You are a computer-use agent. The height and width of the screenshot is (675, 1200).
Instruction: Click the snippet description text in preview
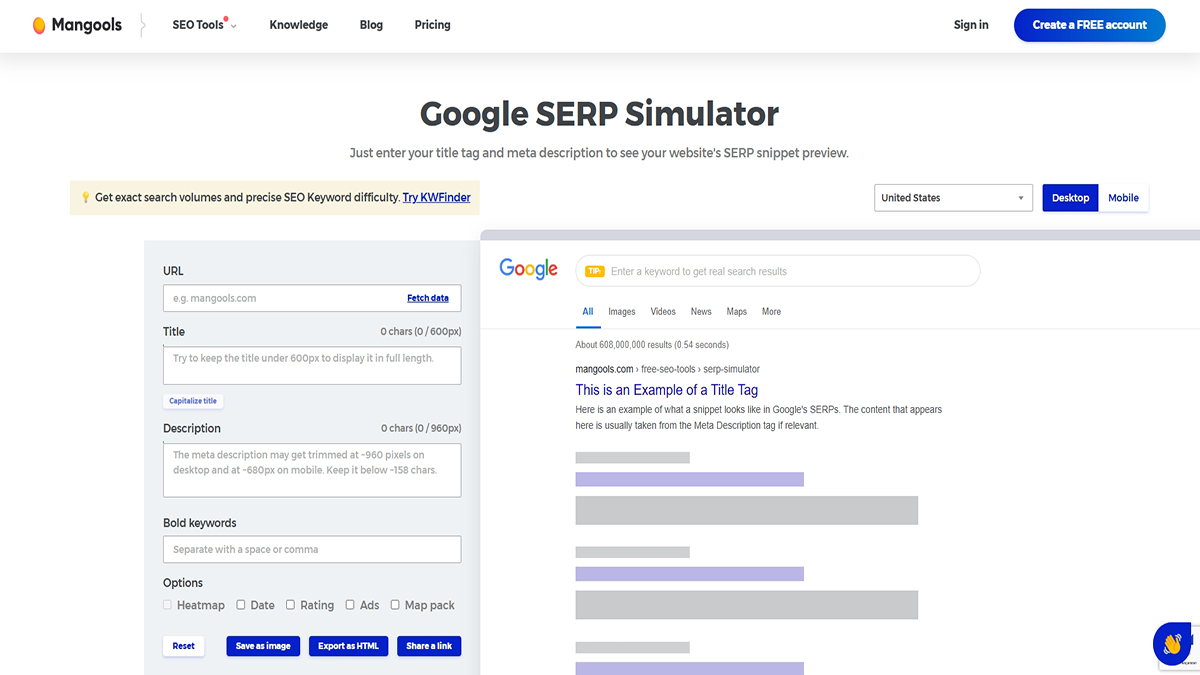click(x=759, y=417)
